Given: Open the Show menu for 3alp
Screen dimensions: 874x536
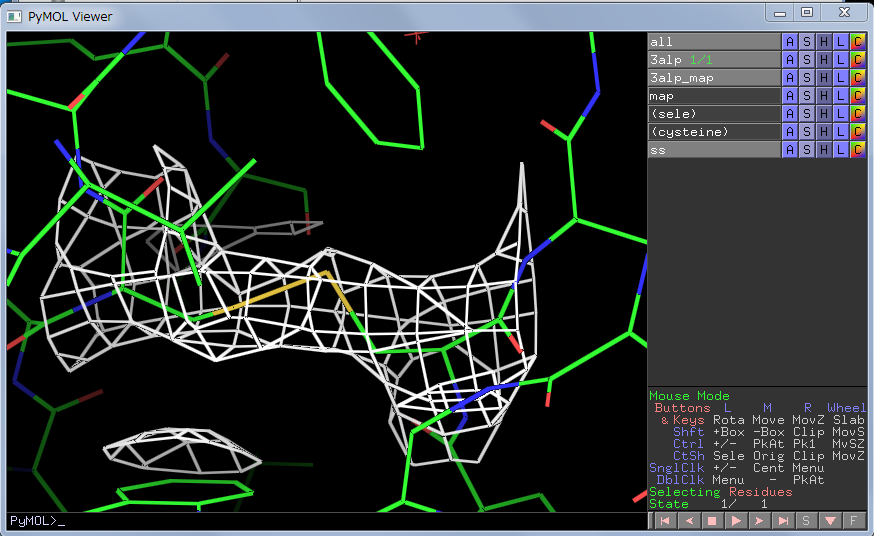Looking at the screenshot, I should pyautogui.click(x=806, y=60).
